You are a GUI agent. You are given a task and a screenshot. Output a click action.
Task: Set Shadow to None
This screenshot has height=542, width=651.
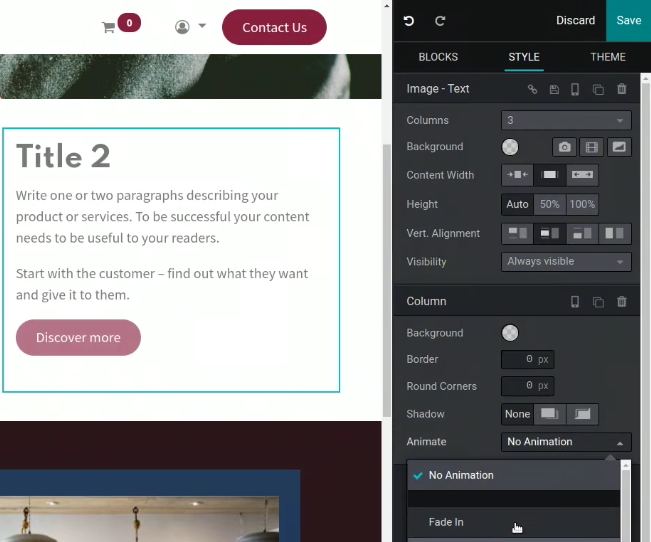(x=517, y=414)
